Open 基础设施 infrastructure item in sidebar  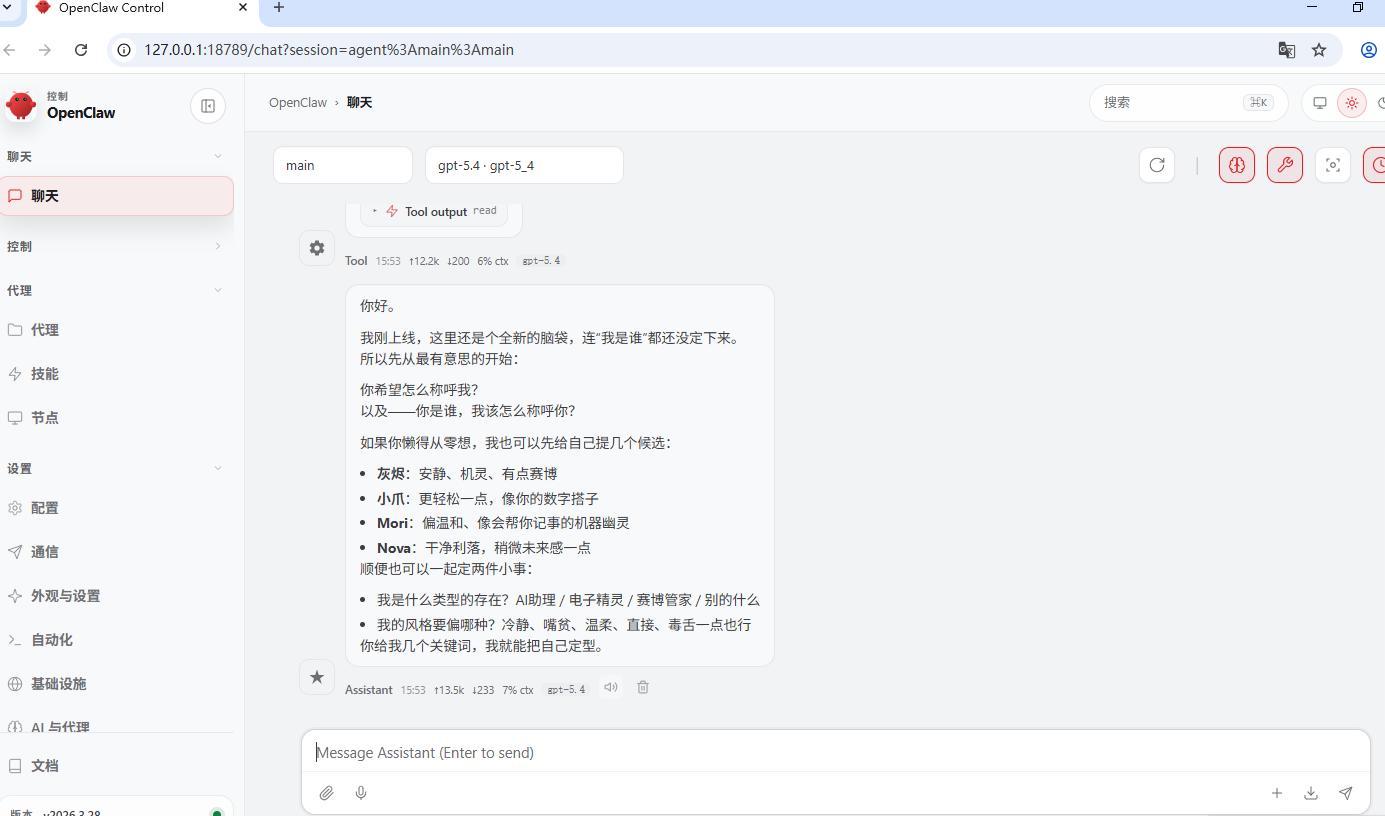click(x=117, y=684)
